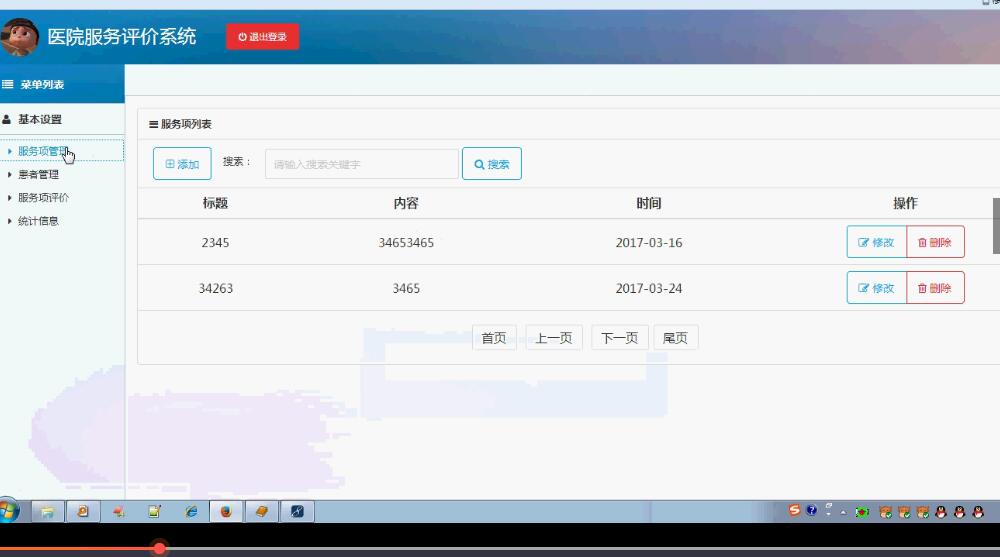The height and width of the screenshot is (557, 1000).
Task: Click title cell 34263
Action: tap(216, 288)
